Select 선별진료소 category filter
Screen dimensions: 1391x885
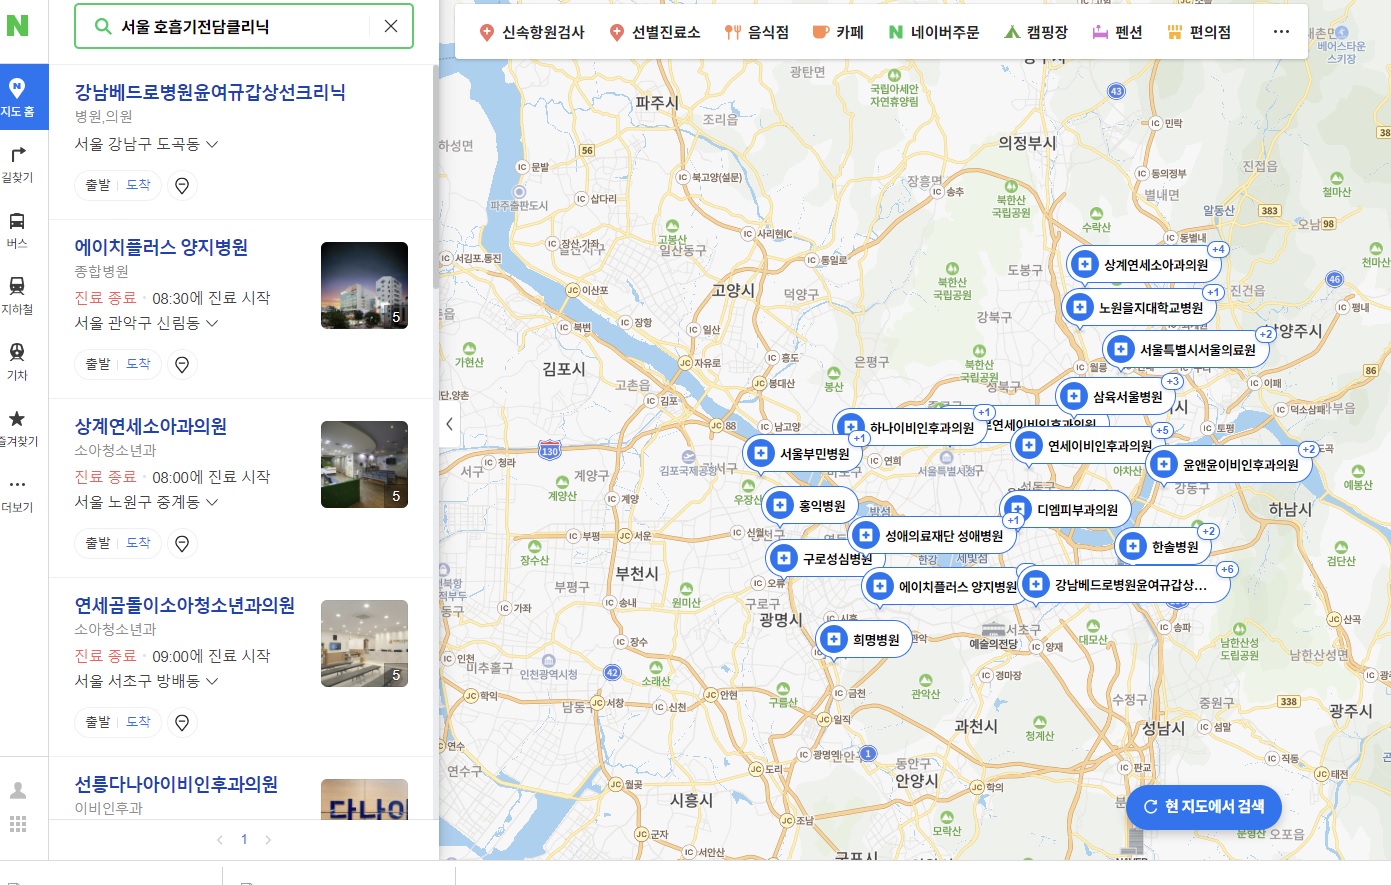(655, 32)
